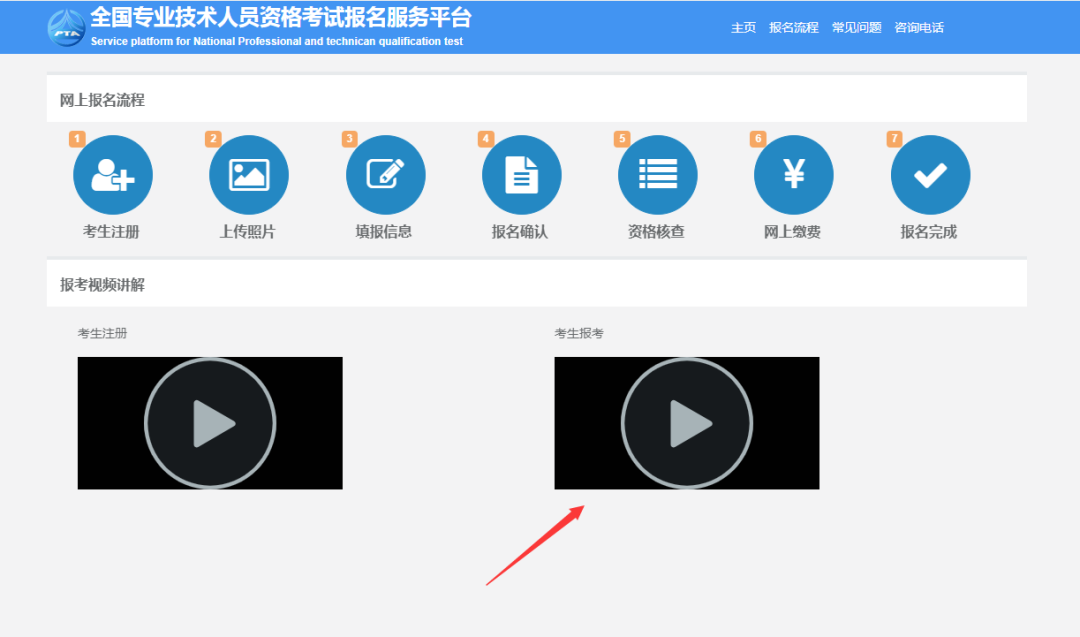This screenshot has height=637, width=1080.
Task: Open the 资格核查 list icon
Action: [x=658, y=175]
